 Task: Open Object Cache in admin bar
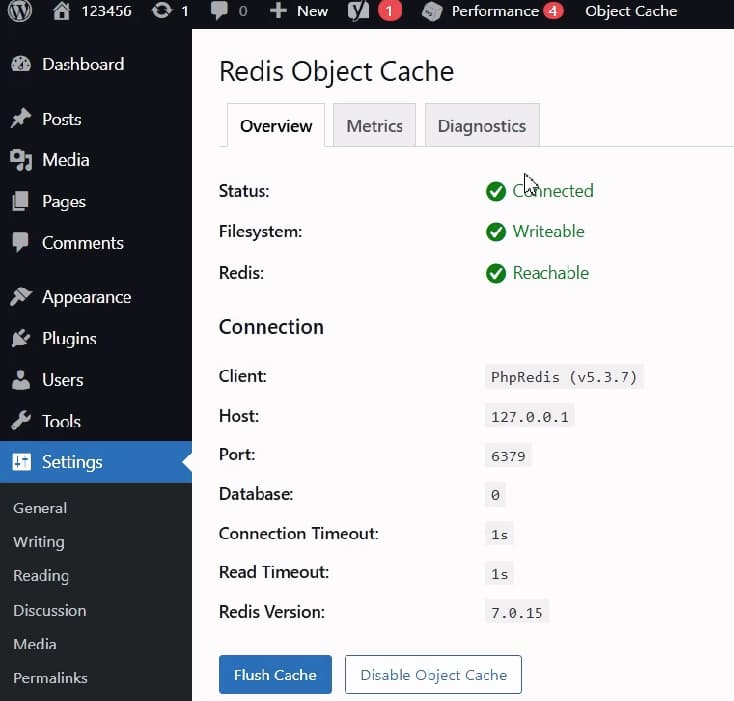631,11
